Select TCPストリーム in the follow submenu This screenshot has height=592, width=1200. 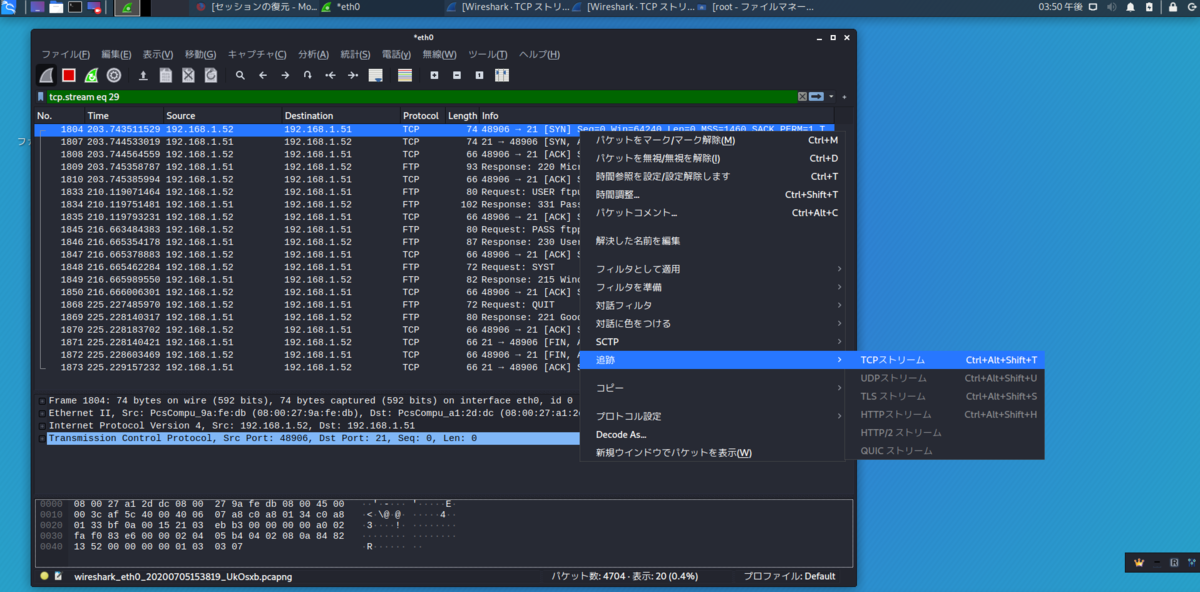944,360
